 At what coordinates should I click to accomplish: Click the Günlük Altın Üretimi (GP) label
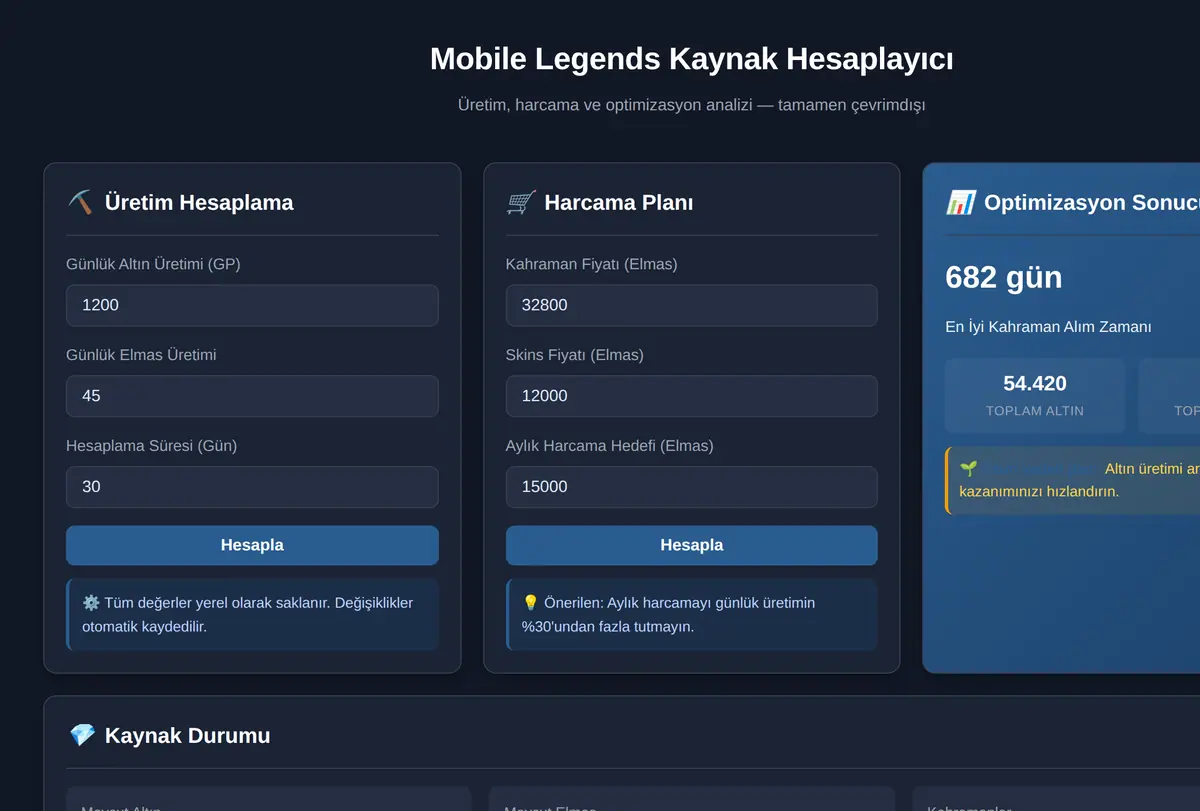coord(153,264)
